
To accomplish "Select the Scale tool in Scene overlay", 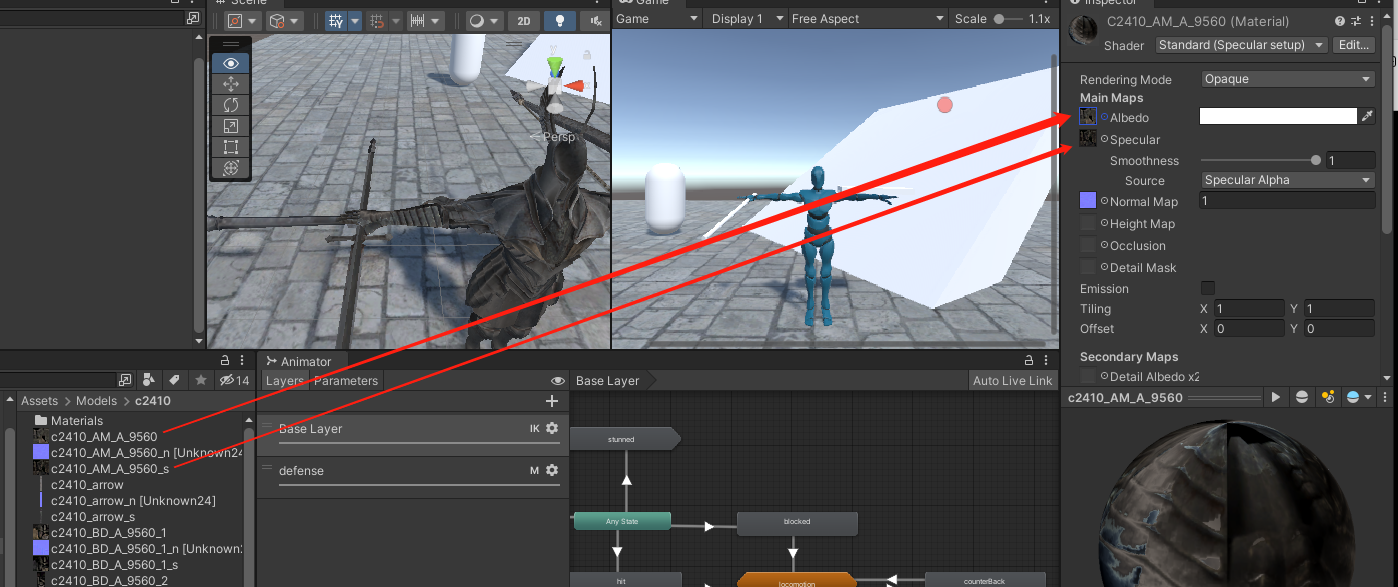I will click(x=231, y=126).
